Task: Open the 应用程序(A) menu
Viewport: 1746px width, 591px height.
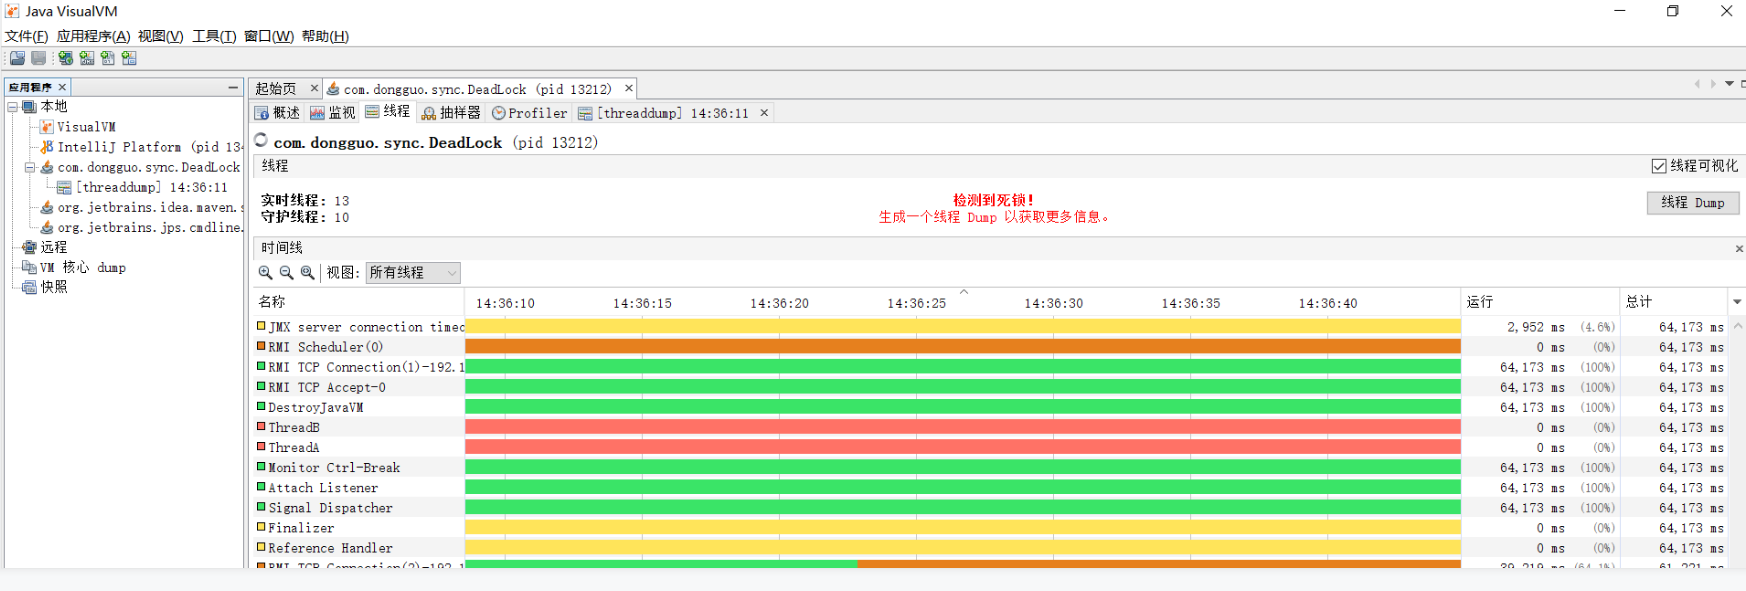Action: coord(93,36)
